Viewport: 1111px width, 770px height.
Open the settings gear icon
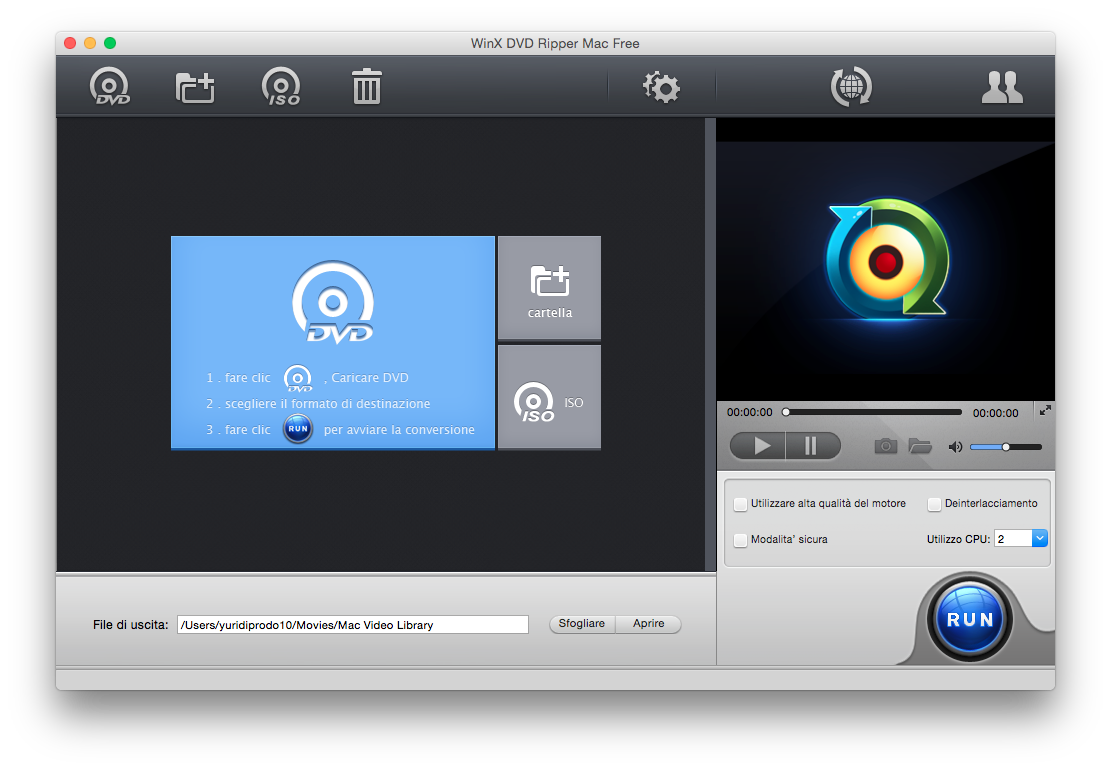point(661,87)
